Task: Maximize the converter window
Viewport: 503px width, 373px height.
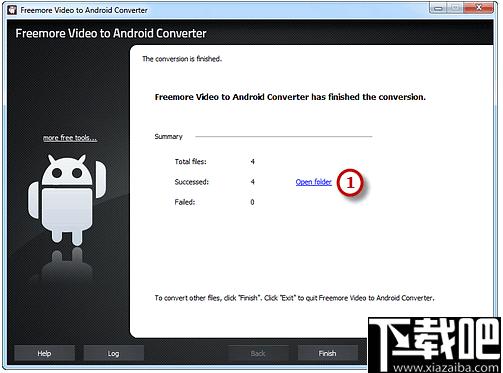Action: (455, 8)
